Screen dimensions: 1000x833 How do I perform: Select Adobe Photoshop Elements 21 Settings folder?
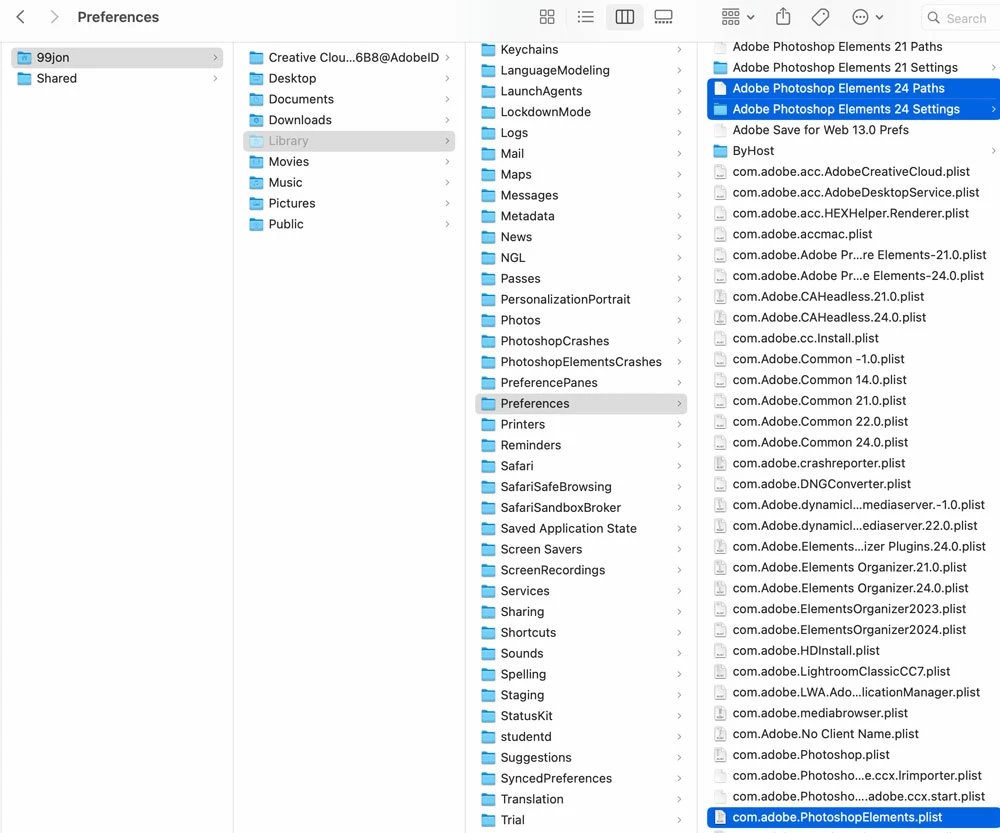[853, 68]
